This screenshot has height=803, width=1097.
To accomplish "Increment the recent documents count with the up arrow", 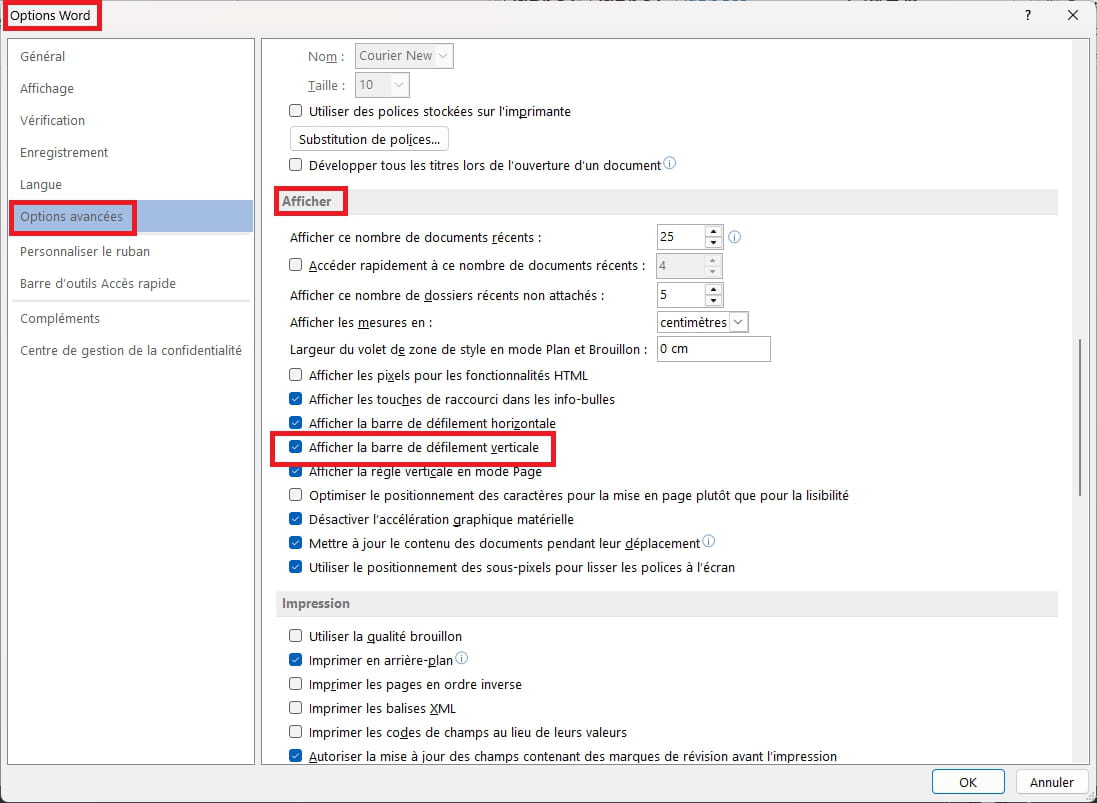I will click(713, 231).
